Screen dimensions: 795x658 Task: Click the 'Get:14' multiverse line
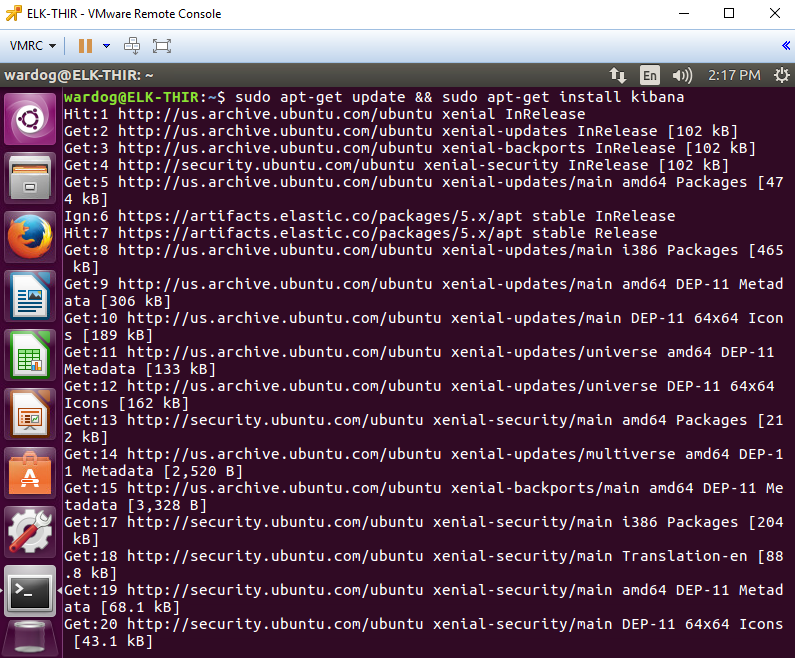pyautogui.click(x=424, y=462)
